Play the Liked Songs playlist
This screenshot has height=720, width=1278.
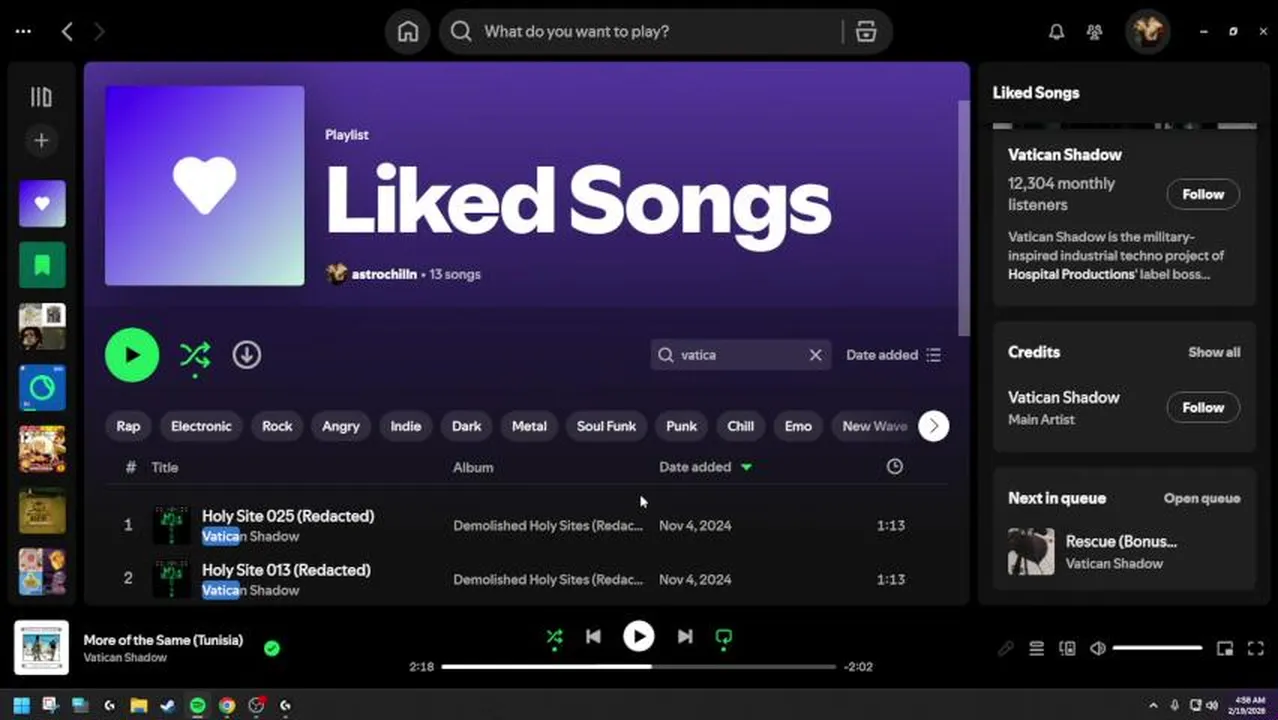tap(132, 355)
